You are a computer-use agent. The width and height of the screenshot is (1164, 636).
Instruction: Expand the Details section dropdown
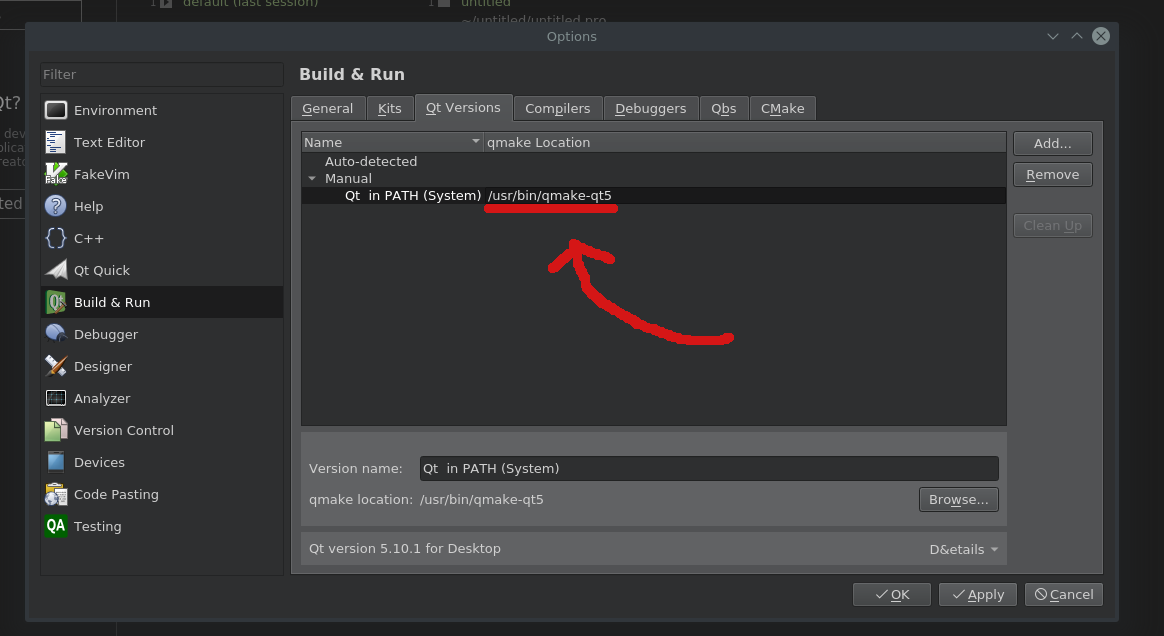point(964,549)
